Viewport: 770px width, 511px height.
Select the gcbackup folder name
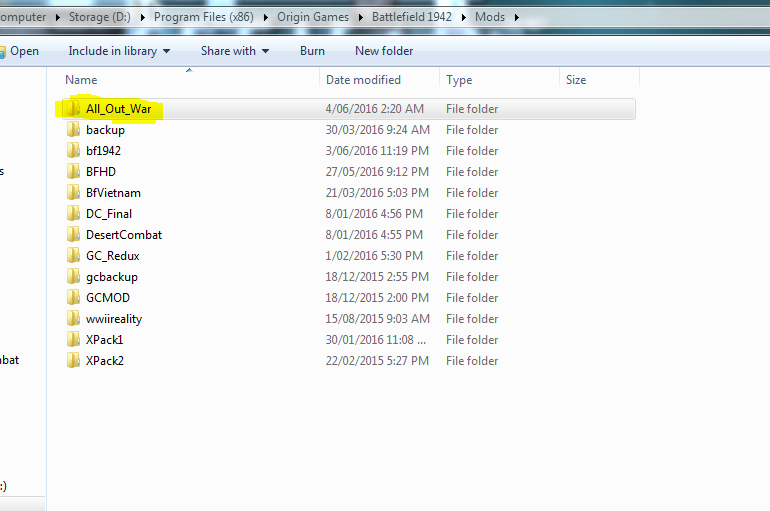coord(111,277)
